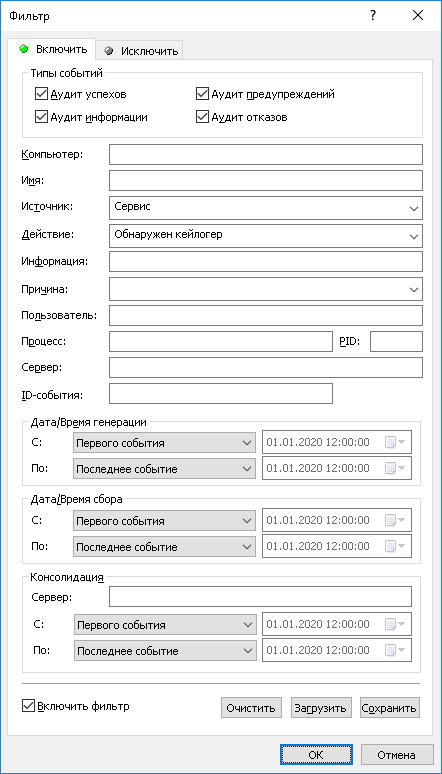This screenshot has width=442, height=774.
Task: Expand the empty Причина dropdown
Action: coord(266,289)
